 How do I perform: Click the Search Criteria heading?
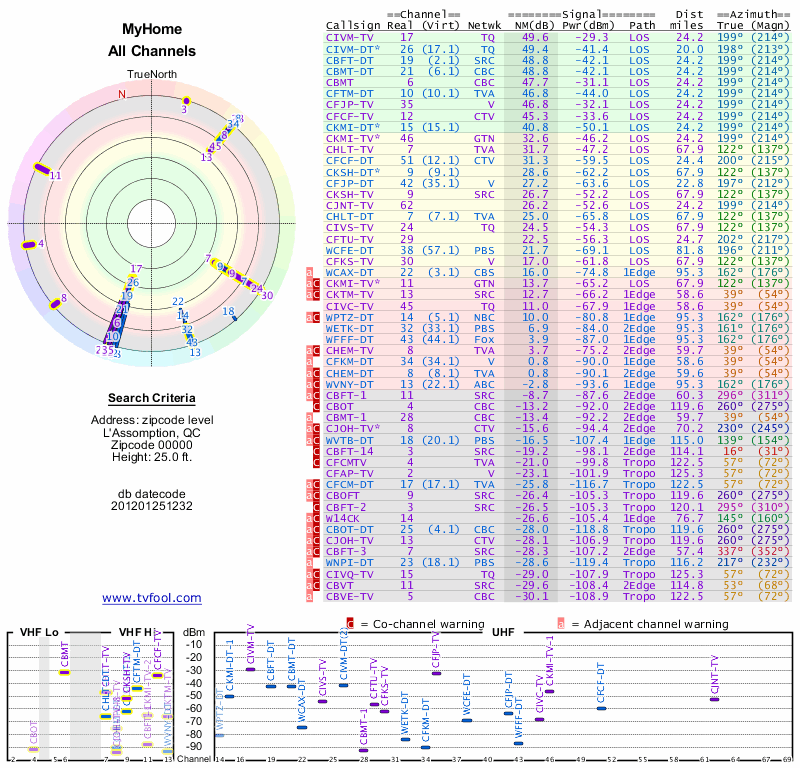point(152,398)
